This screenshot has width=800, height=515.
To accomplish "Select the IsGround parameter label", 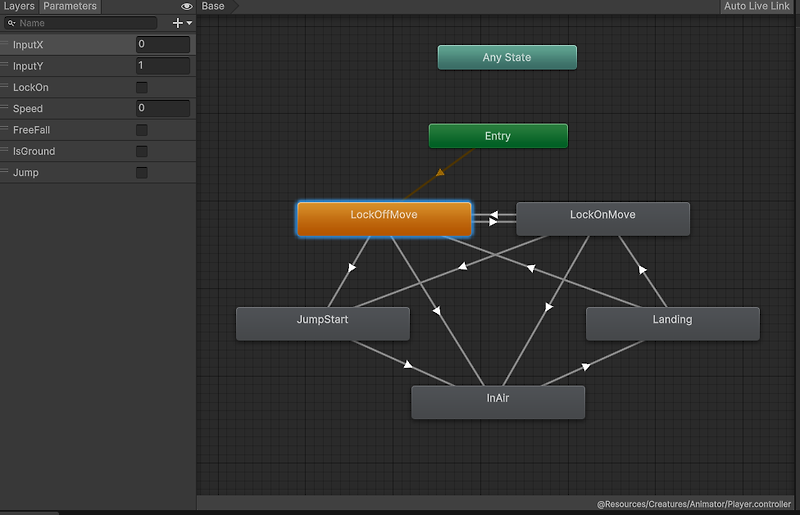I will tap(34, 152).
